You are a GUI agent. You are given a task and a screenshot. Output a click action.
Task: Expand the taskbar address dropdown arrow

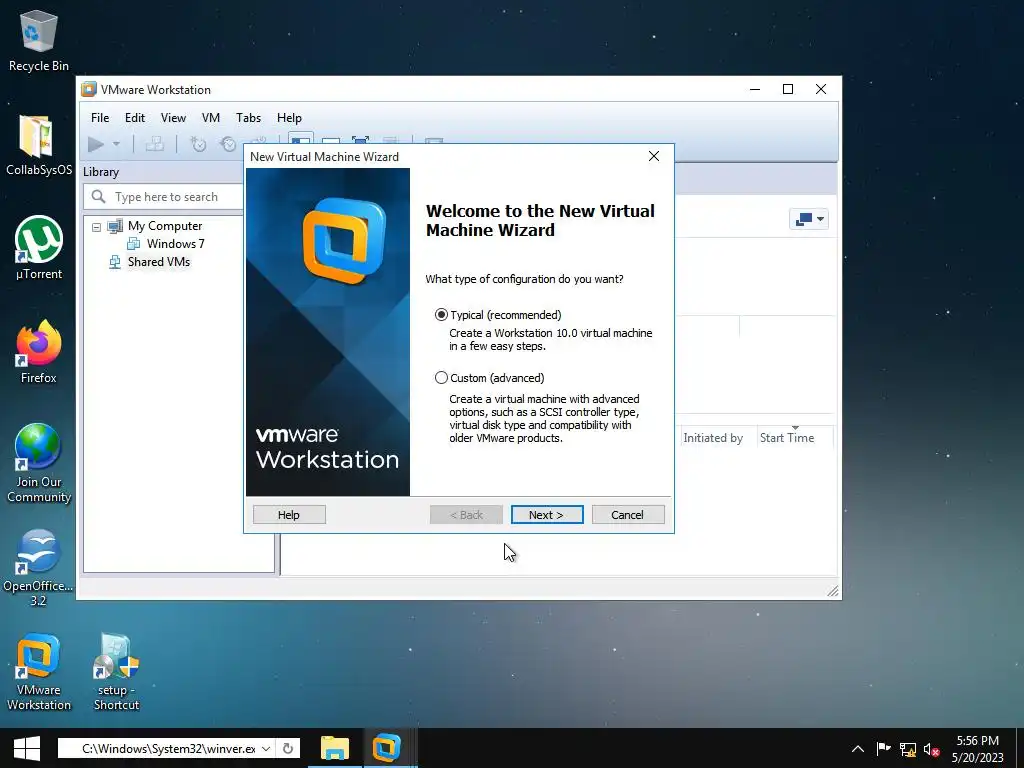(x=266, y=748)
